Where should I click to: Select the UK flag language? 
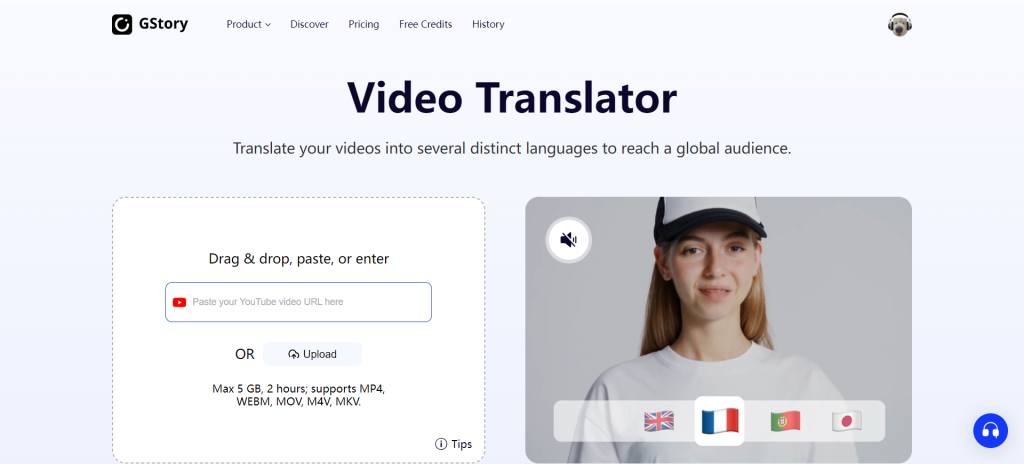coord(659,421)
